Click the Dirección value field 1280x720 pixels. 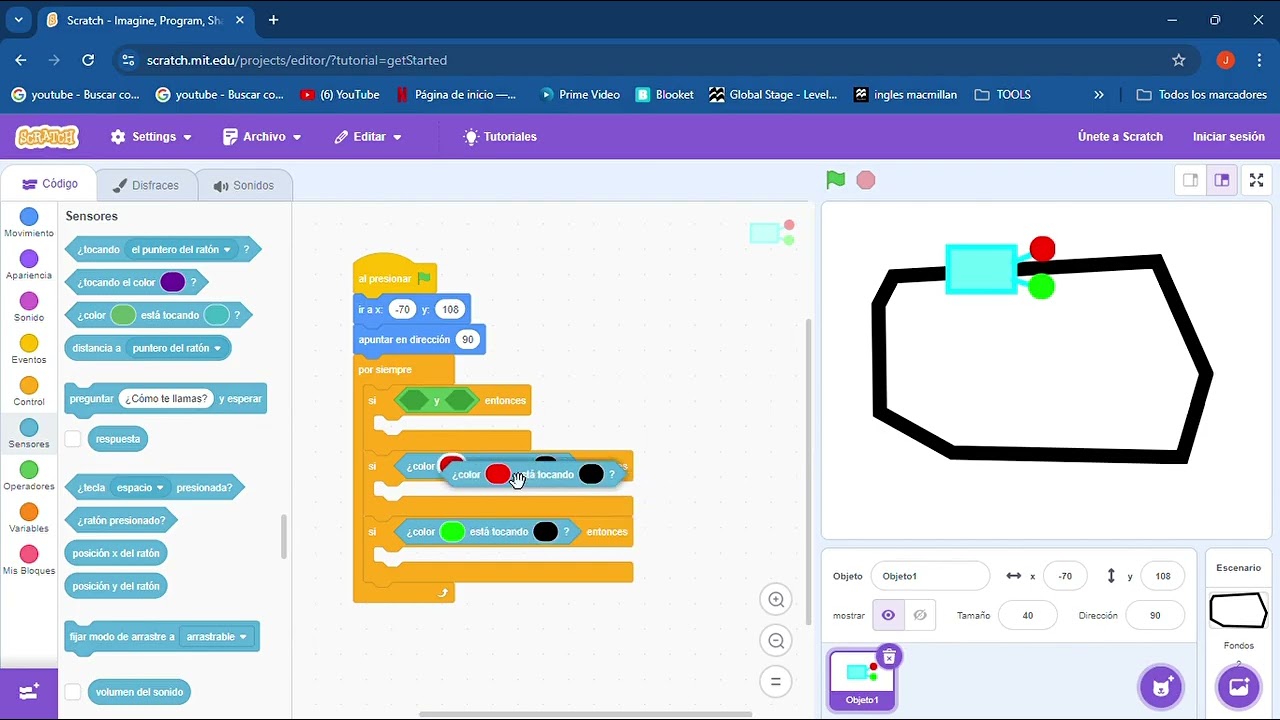[x=1155, y=616]
